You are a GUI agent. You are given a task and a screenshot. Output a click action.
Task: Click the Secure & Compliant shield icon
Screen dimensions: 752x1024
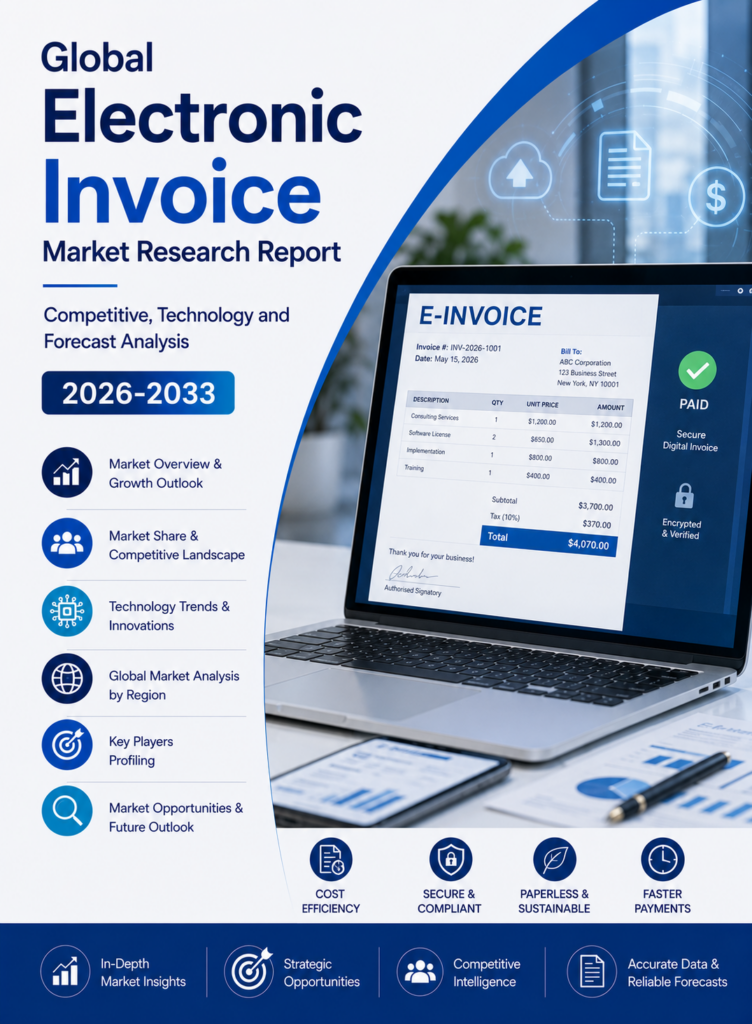(450, 859)
